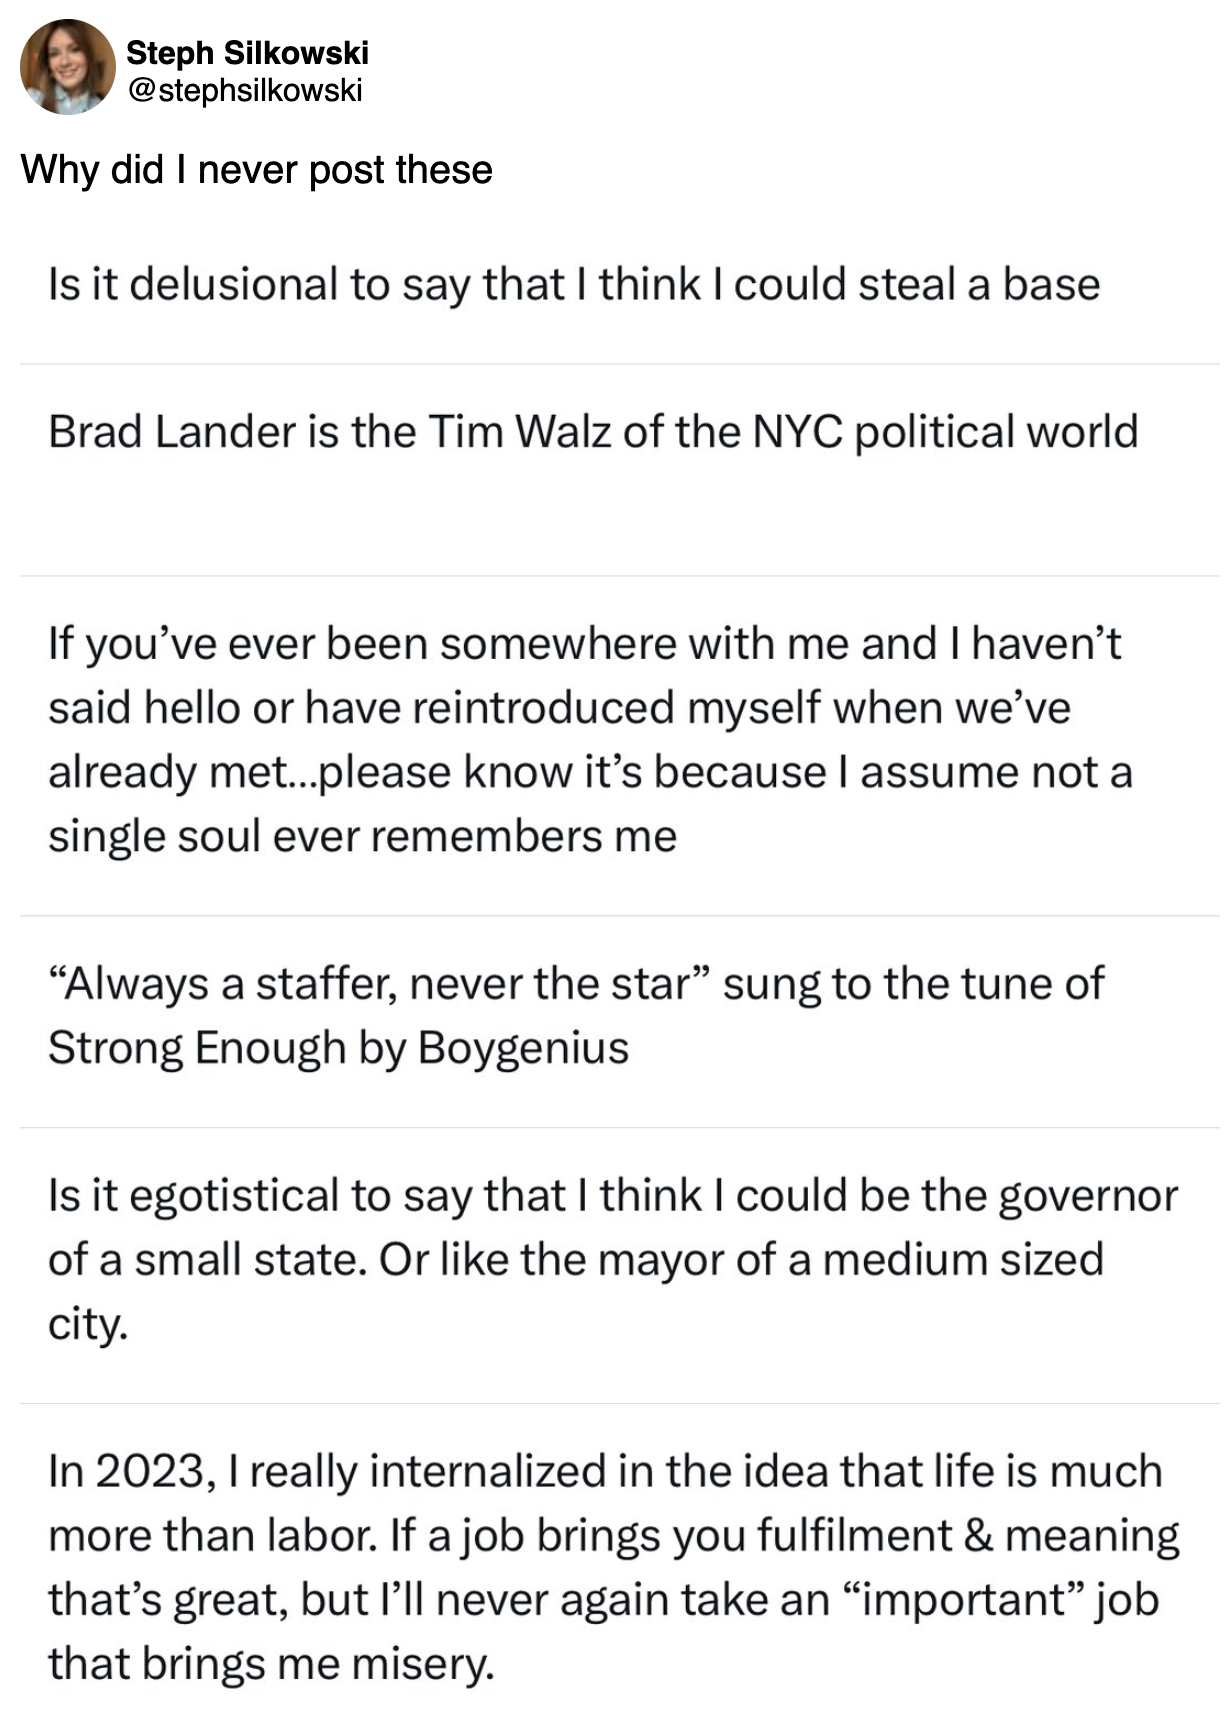
Task: Click the tweet text "Why did I never post these"
Action: coord(256,170)
